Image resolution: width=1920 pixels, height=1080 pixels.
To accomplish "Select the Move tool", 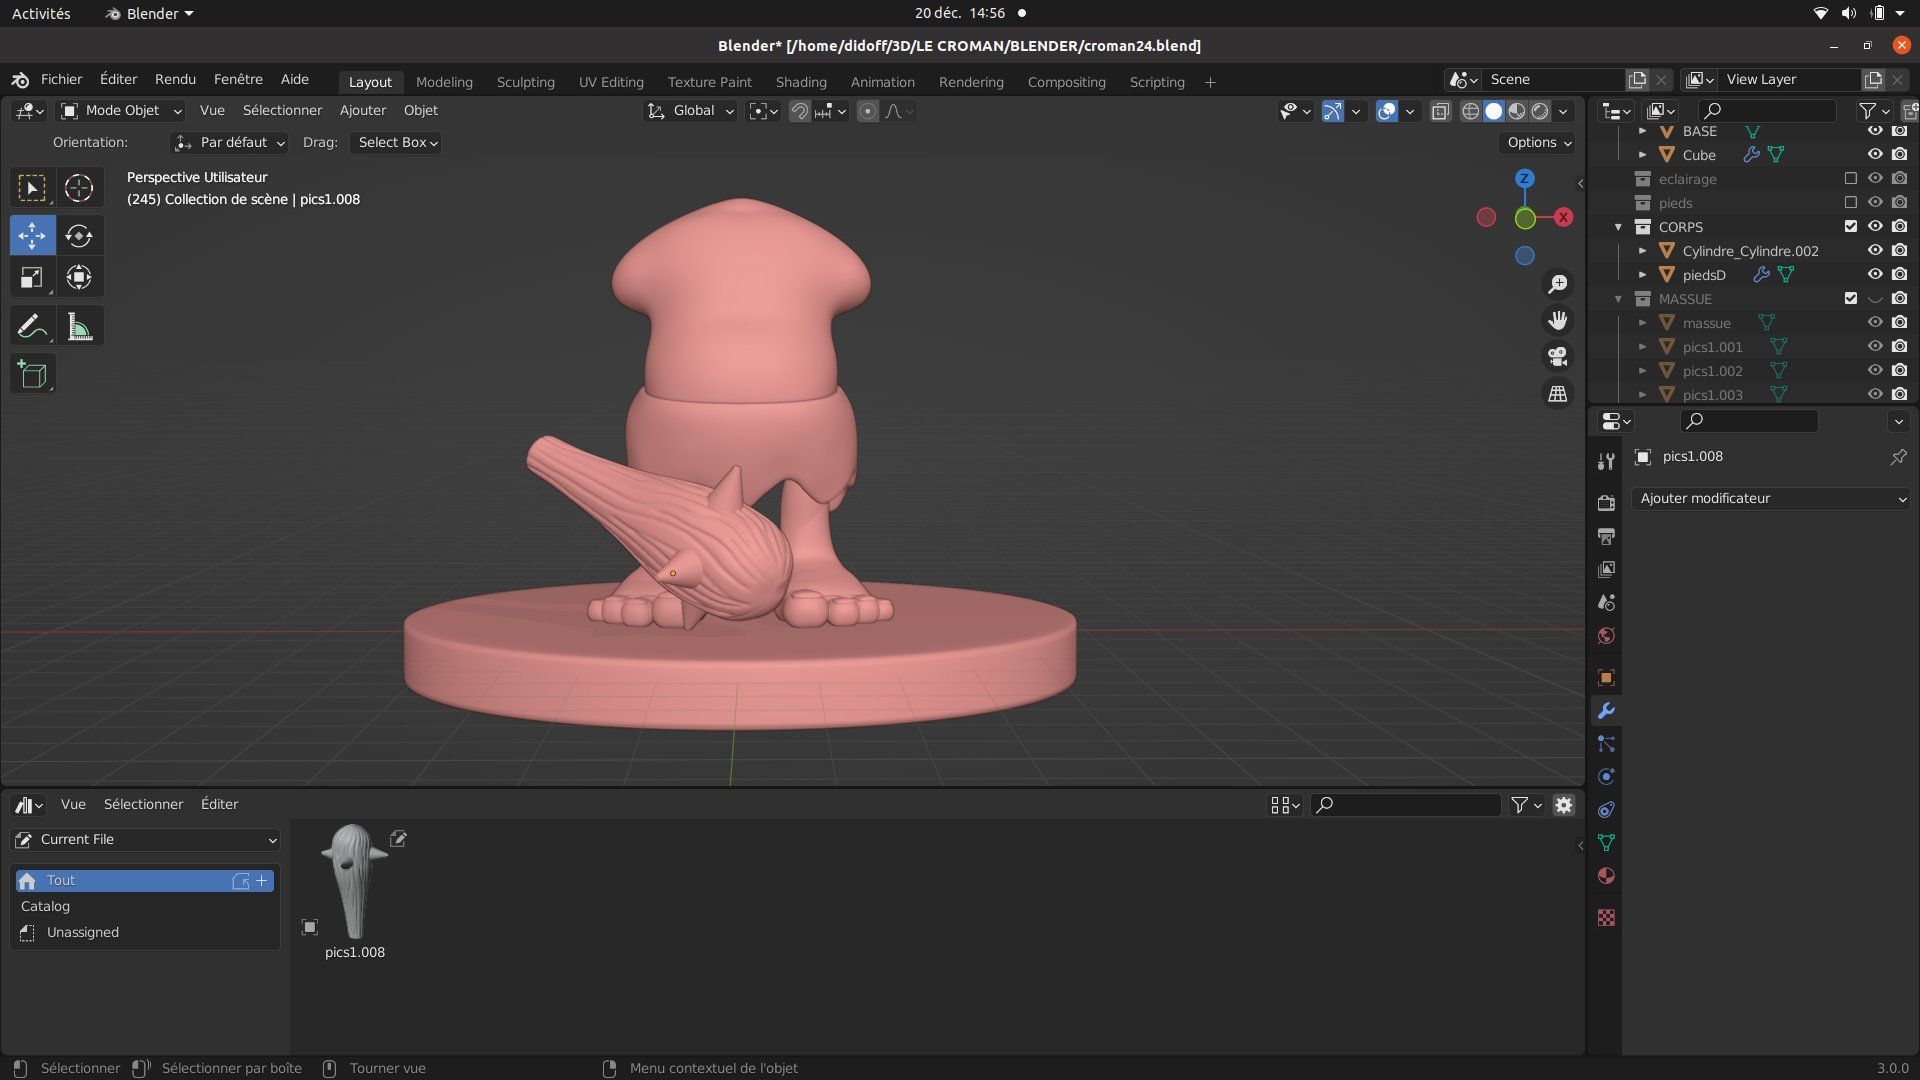I will pyautogui.click(x=32, y=236).
